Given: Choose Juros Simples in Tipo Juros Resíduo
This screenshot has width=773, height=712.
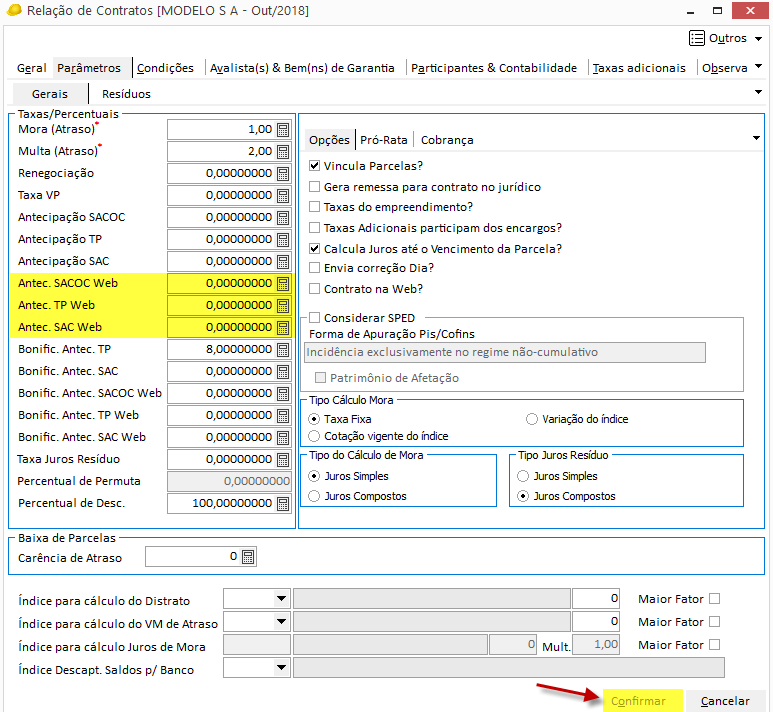Looking at the screenshot, I should [x=523, y=476].
